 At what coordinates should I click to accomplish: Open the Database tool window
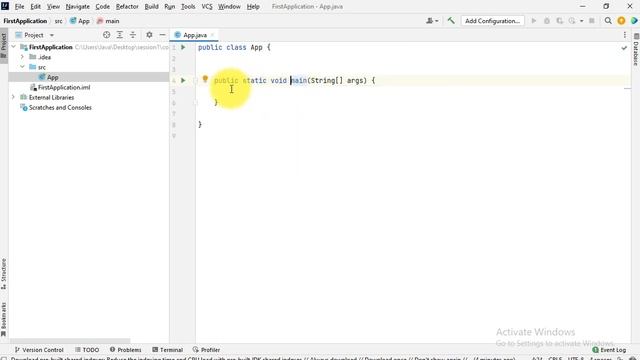click(x=636, y=50)
